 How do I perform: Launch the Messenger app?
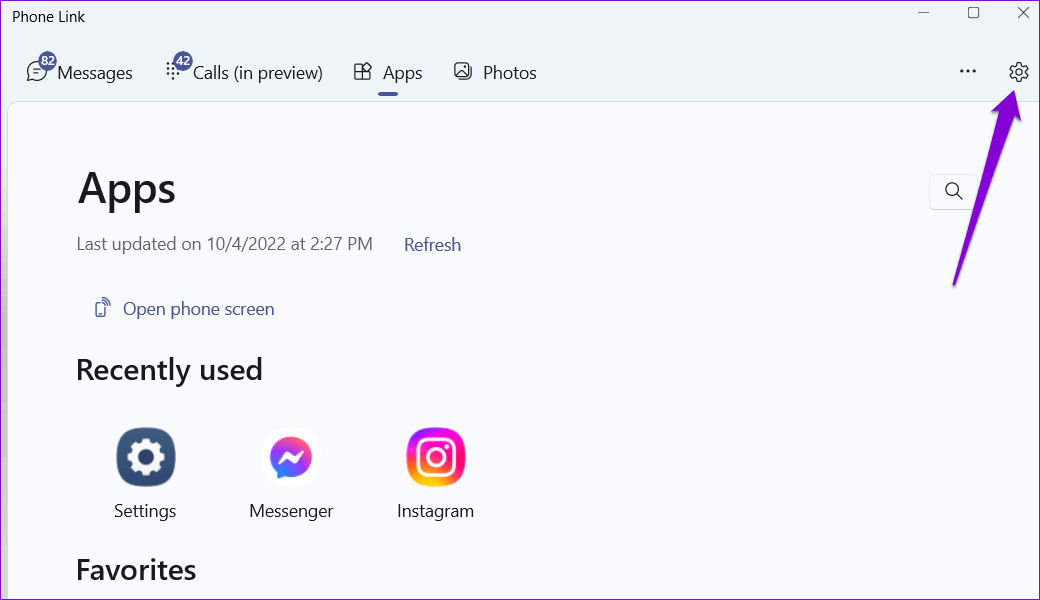(x=291, y=457)
